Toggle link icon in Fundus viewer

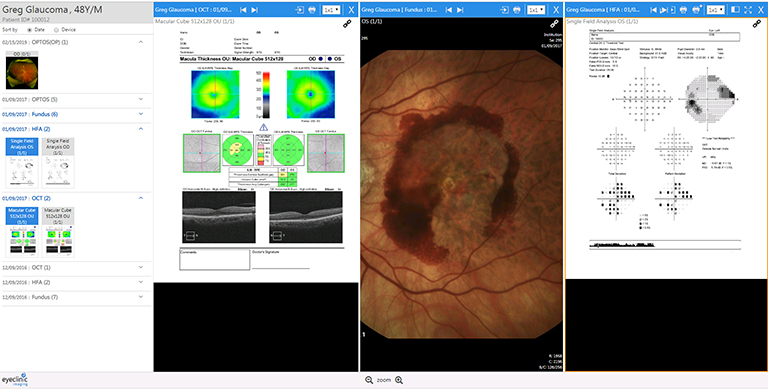(554, 24)
